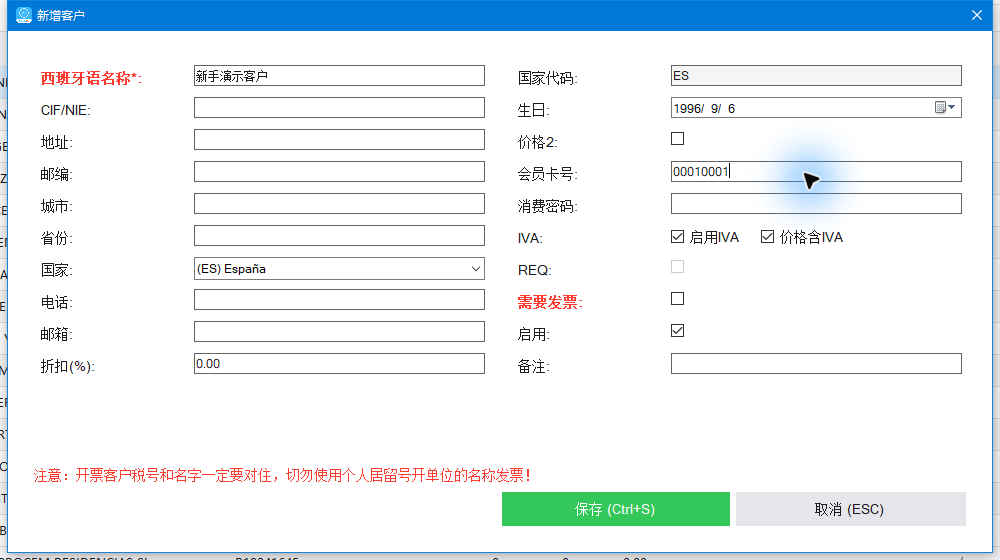Click the 国家代码 label

click(548, 78)
